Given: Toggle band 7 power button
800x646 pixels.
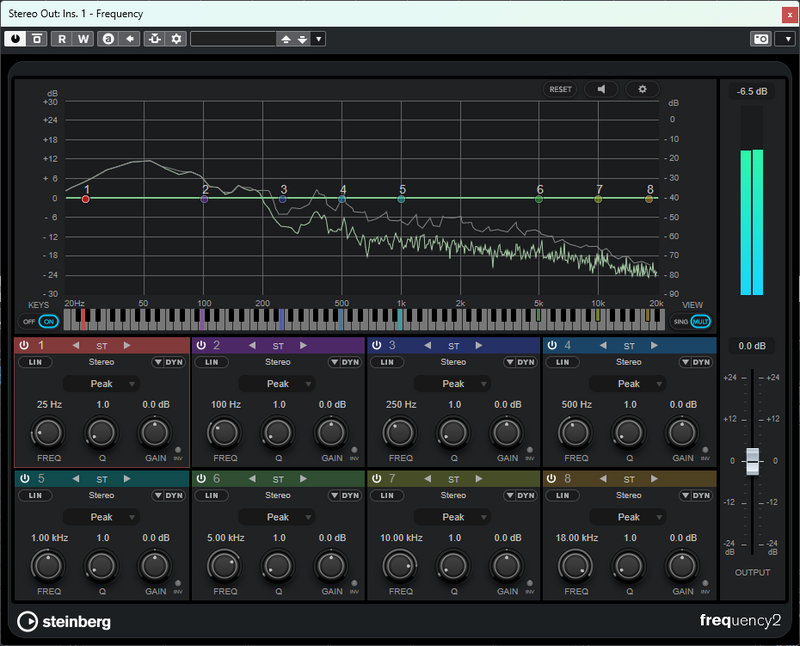Looking at the screenshot, I should tap(377, 479).
